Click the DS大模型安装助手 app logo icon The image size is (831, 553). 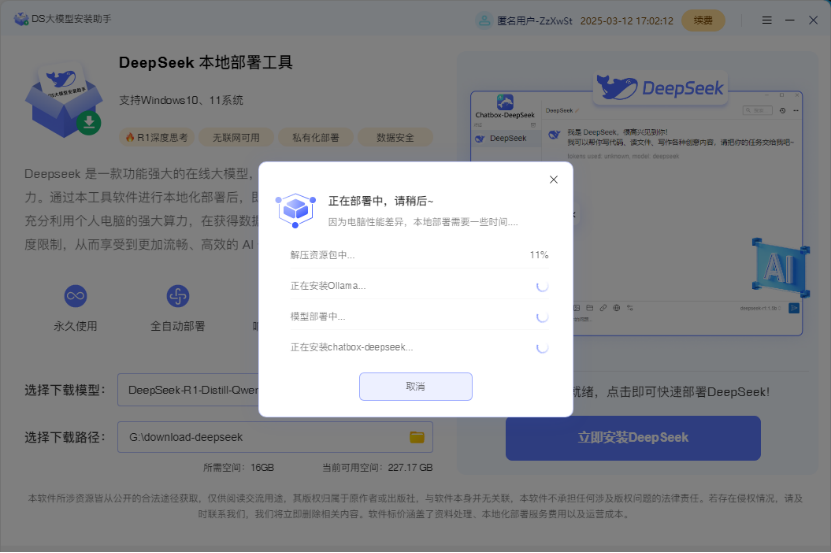coord(21,19)
